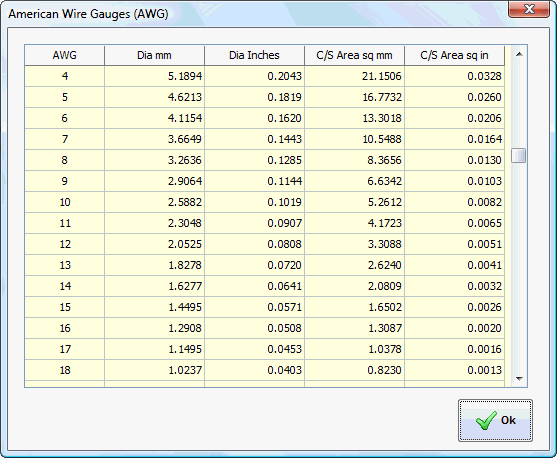Screen dimensions: 557x458
Task: Select diameter value 3.6649
Action: click(155, 139)
